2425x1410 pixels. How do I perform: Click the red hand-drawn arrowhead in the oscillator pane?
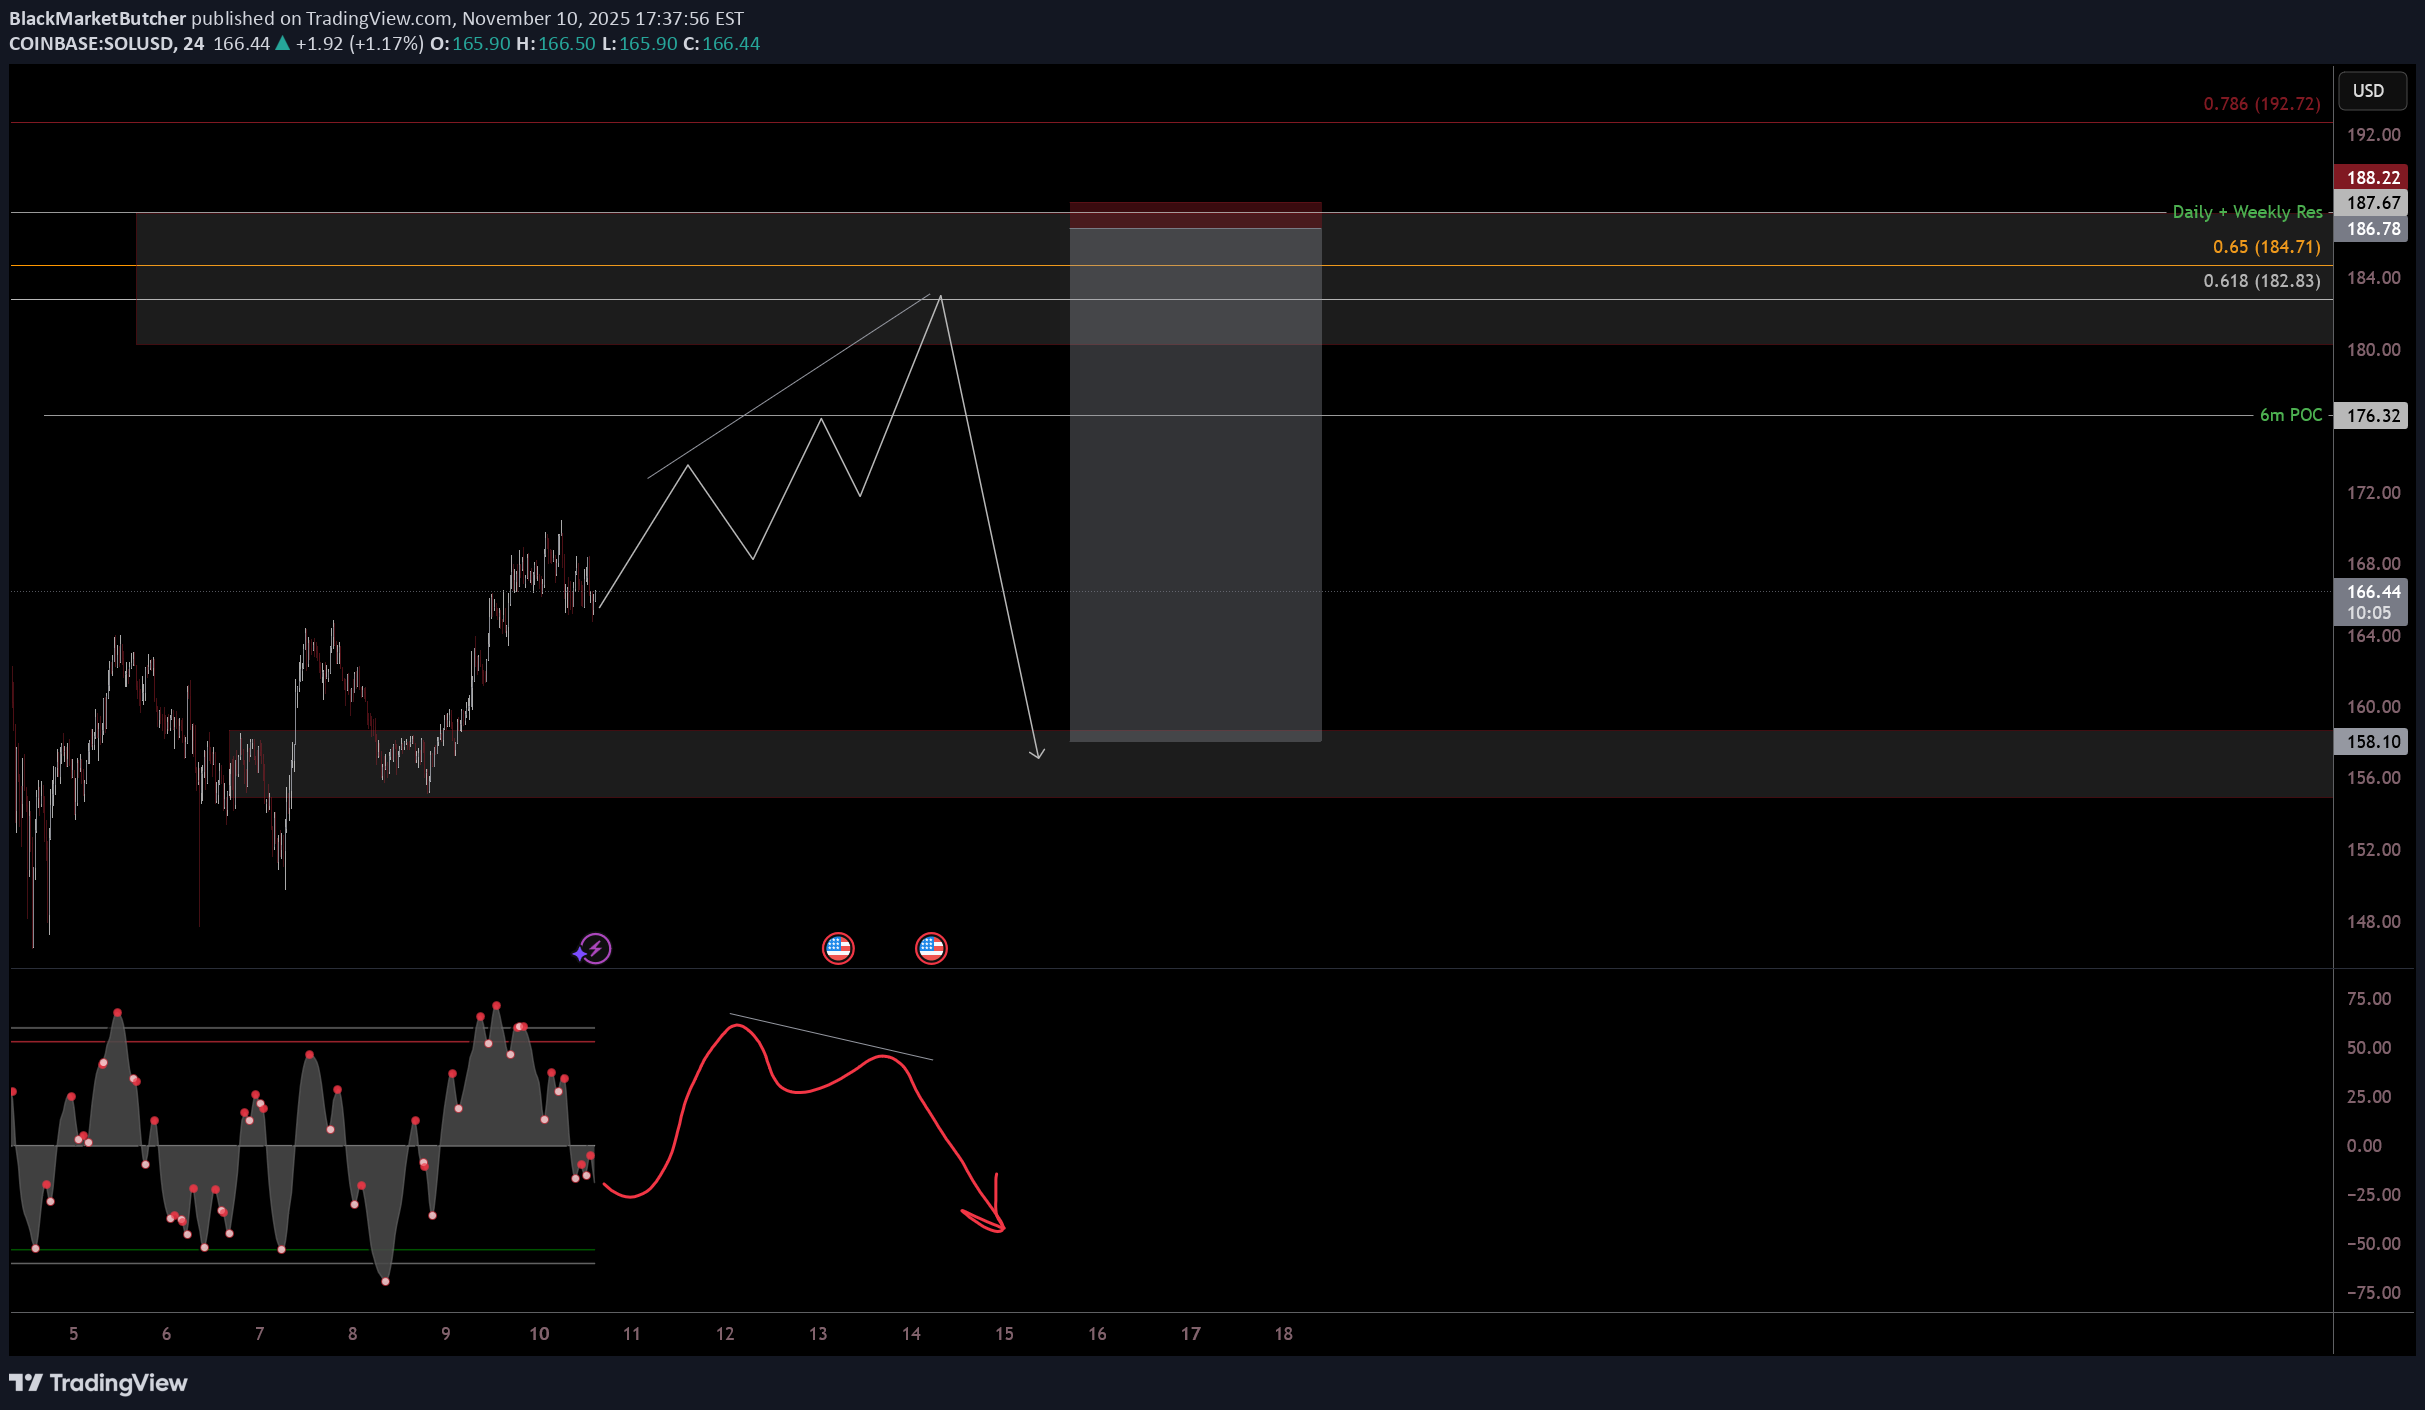coord(996,1222)
